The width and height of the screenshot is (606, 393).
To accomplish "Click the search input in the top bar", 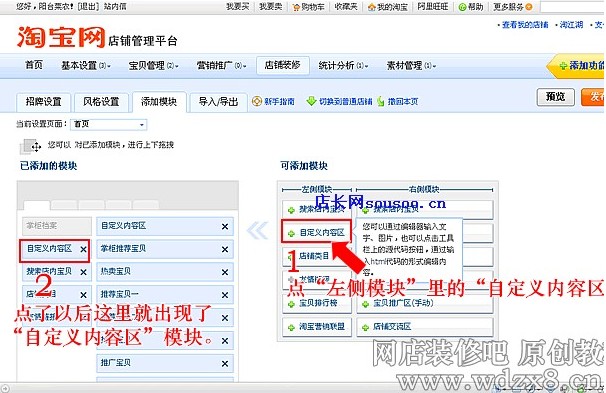I will point(572,7).
